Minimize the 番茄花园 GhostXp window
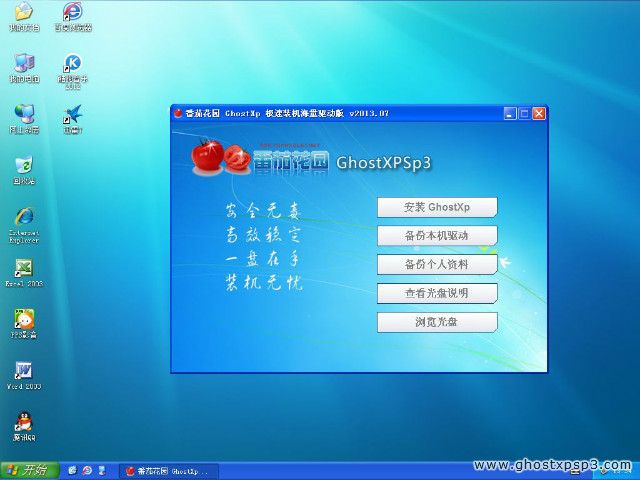The image size is (640, 480). (x=510, y=113)
